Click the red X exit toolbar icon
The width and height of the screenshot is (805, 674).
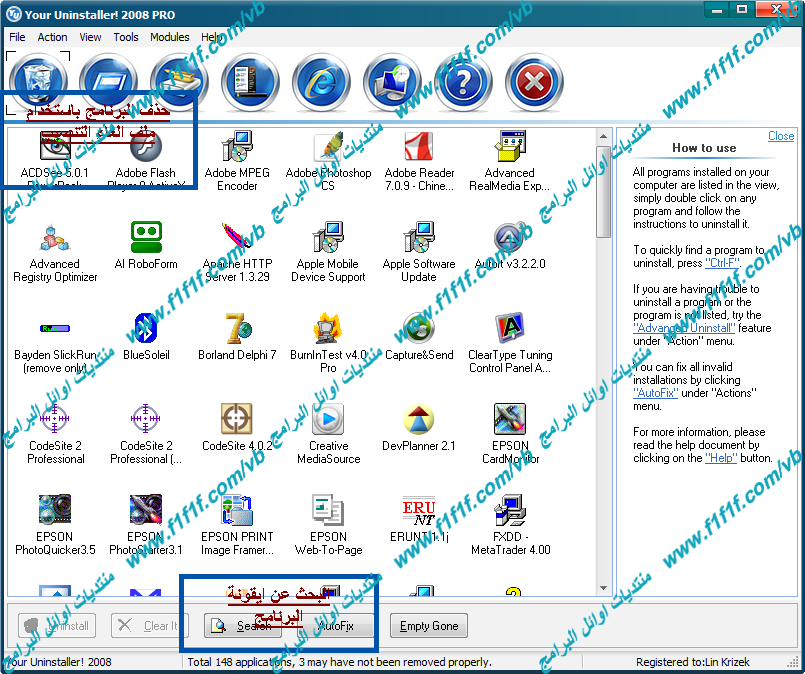pyautogui.click(x=534, y=82)
